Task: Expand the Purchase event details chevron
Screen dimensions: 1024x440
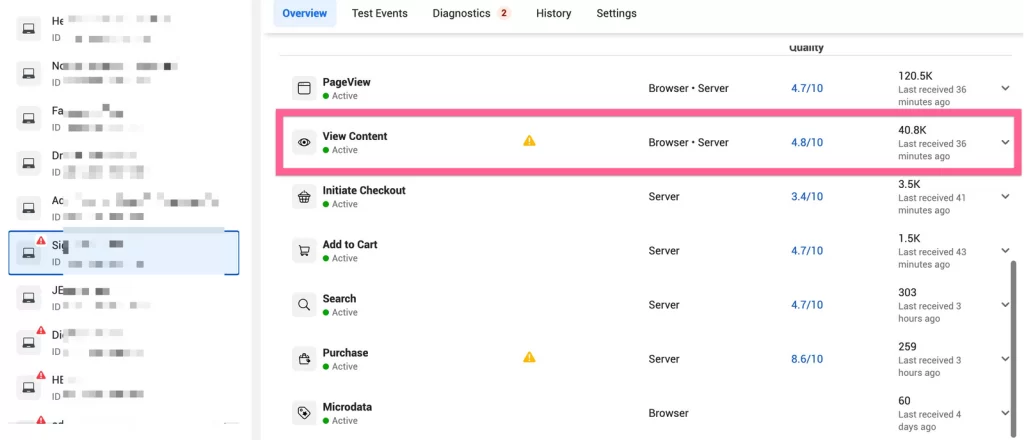Action: (1005, 359)
